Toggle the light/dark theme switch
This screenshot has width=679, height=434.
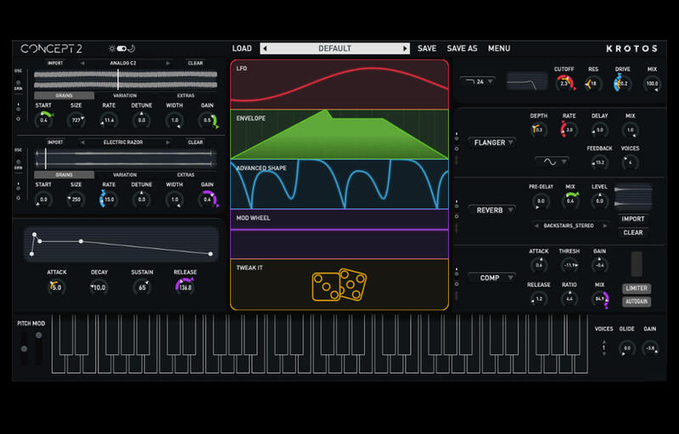122,49
